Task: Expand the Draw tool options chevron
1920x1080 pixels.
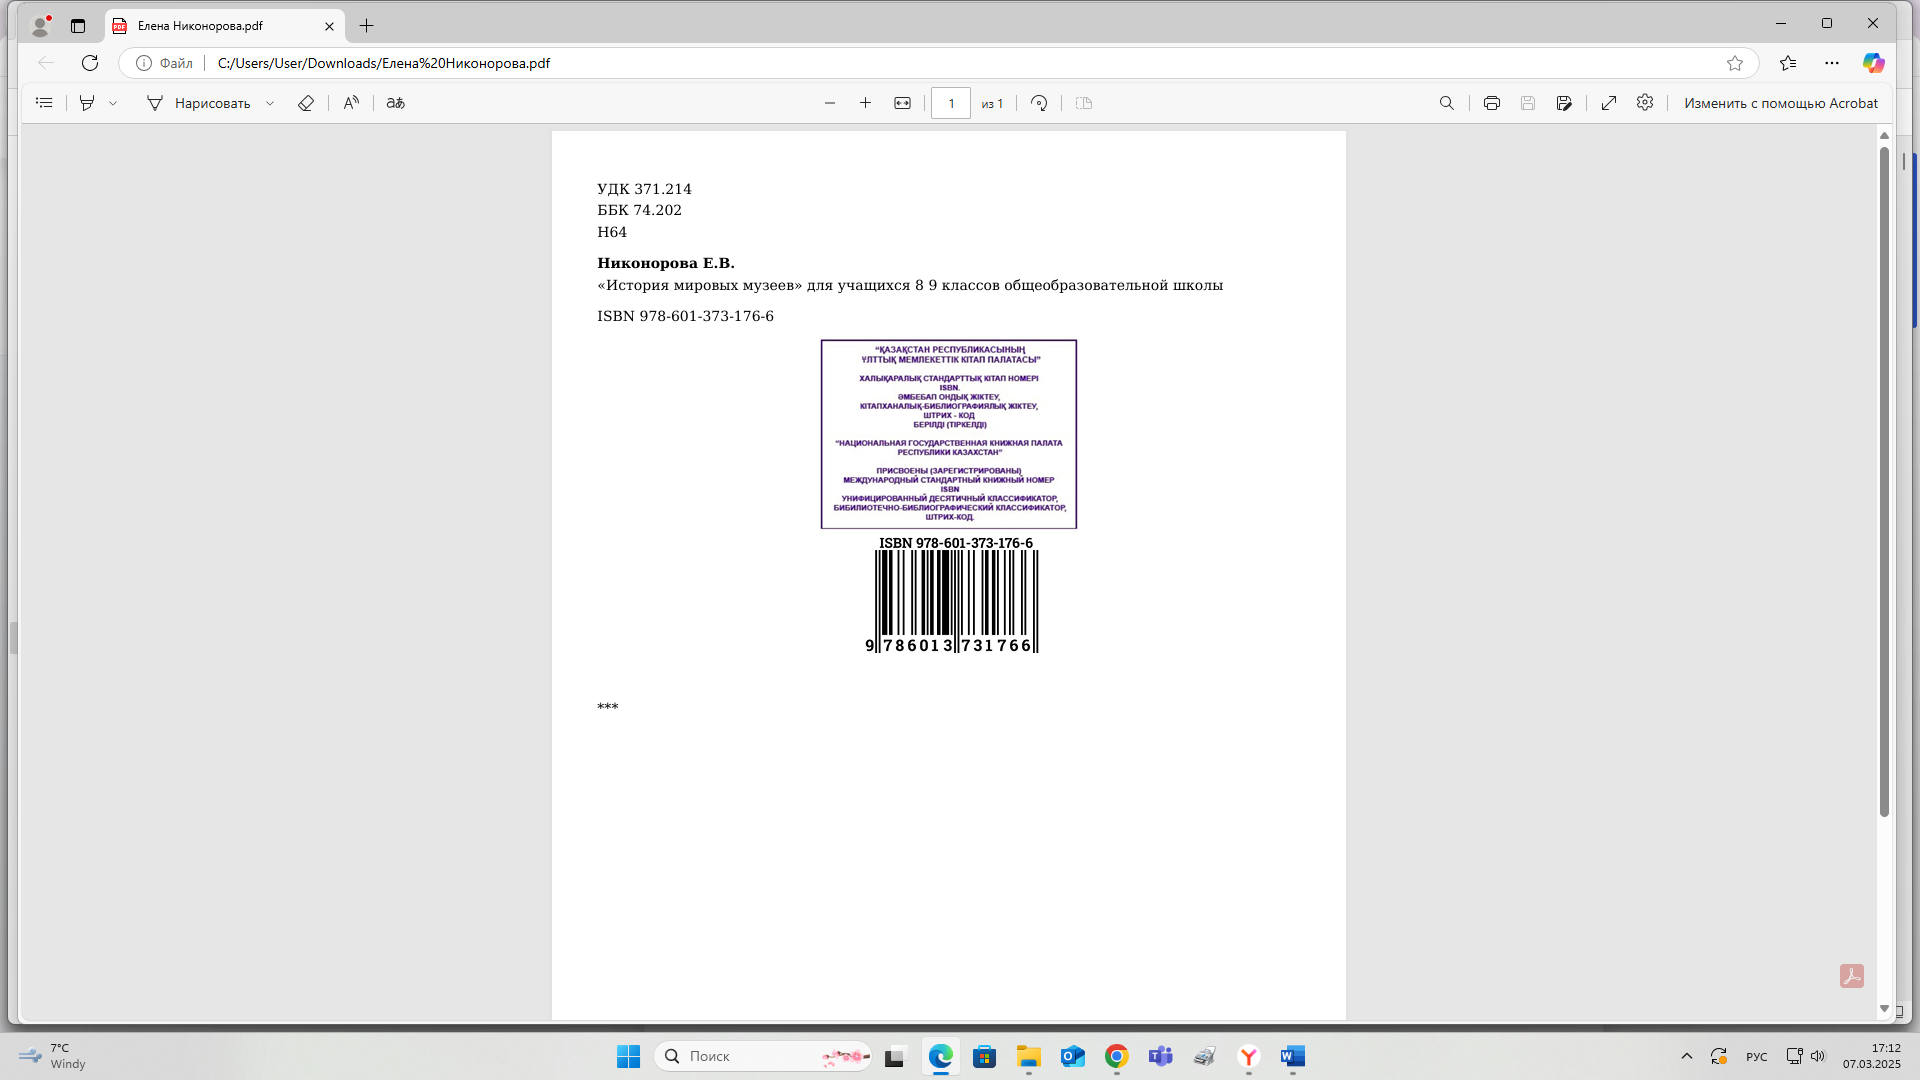Action: click(270, 103)
